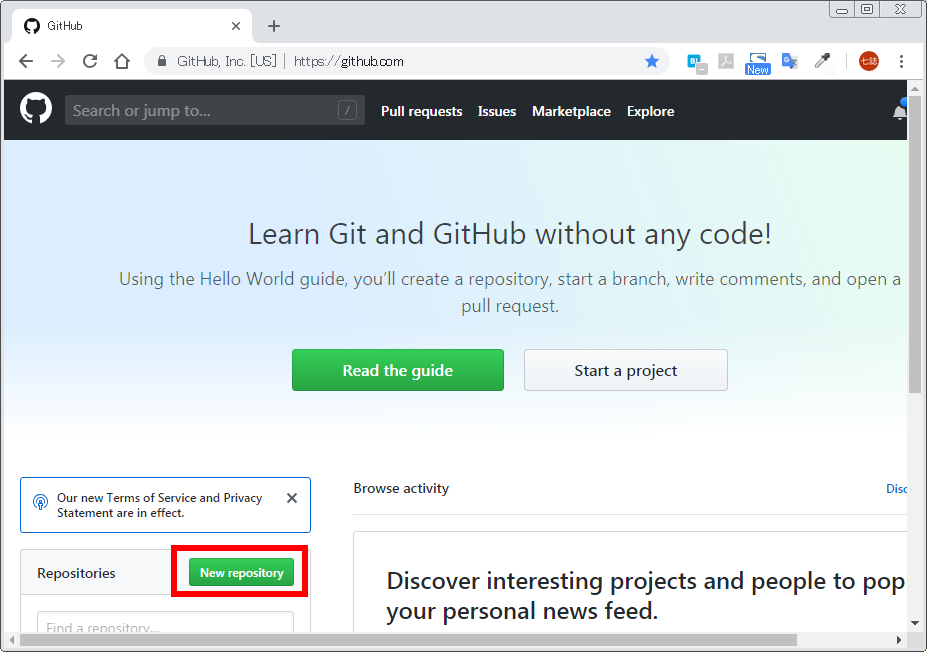Click the scroll down arrow on page
Viewport: 927px width, 652px height.
(915, 622)
